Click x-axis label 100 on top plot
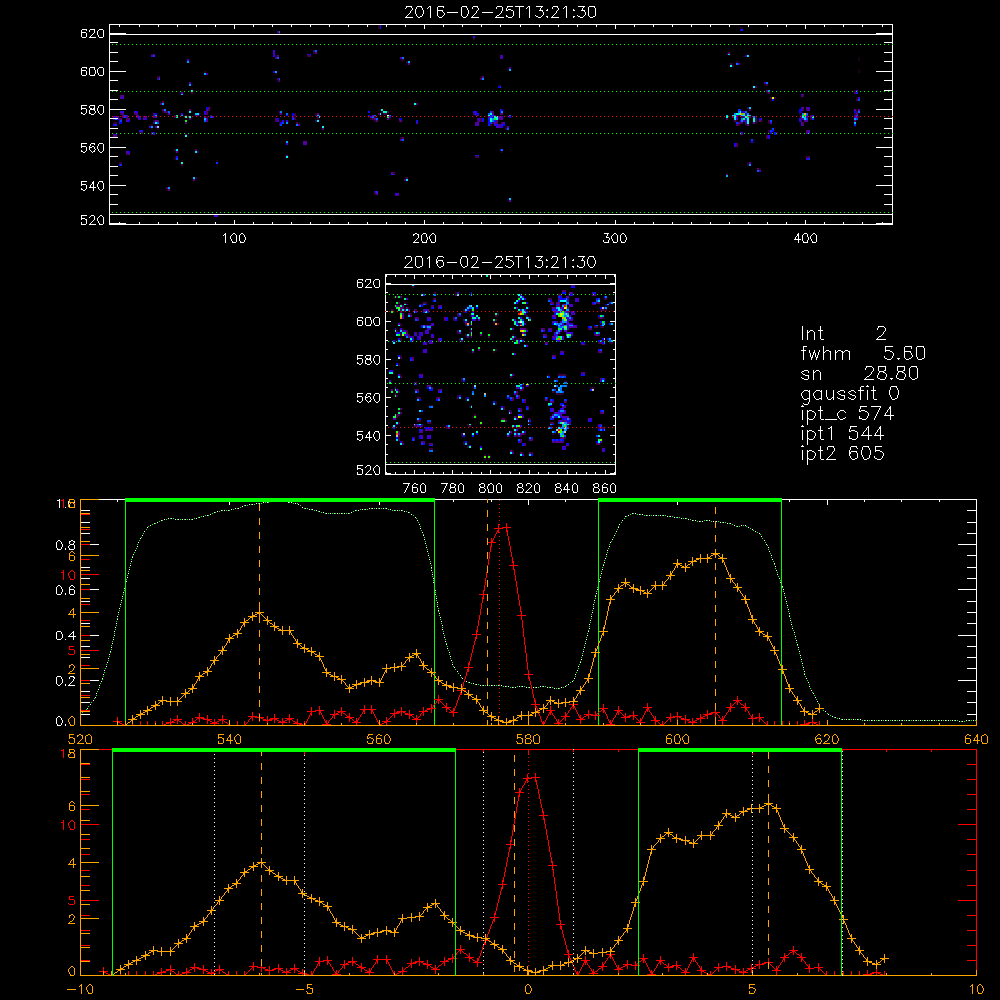Image resolution: width=1000 pixels, height=1000 pixels. point(234,239)
